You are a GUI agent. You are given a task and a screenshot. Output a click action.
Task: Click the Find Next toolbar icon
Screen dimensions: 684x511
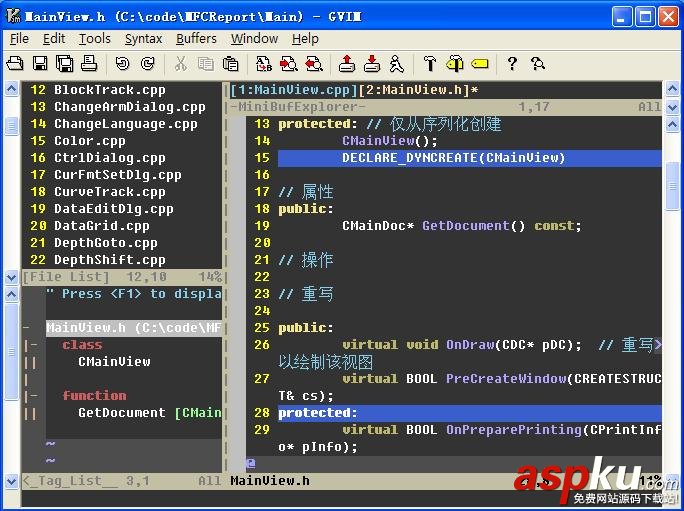point(289,64)
